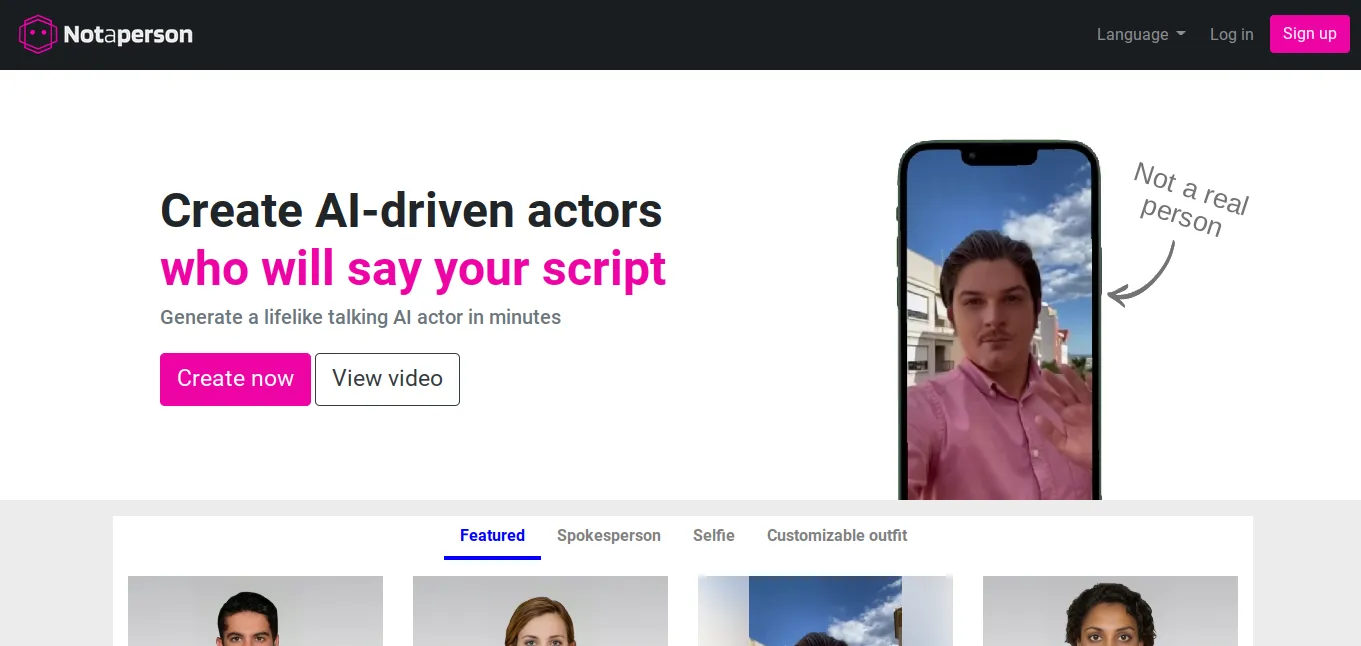Viewport: 1361px width, 646px height.
Task: Select the dark-haired male actor thumbnail
Action: [255, 610]
